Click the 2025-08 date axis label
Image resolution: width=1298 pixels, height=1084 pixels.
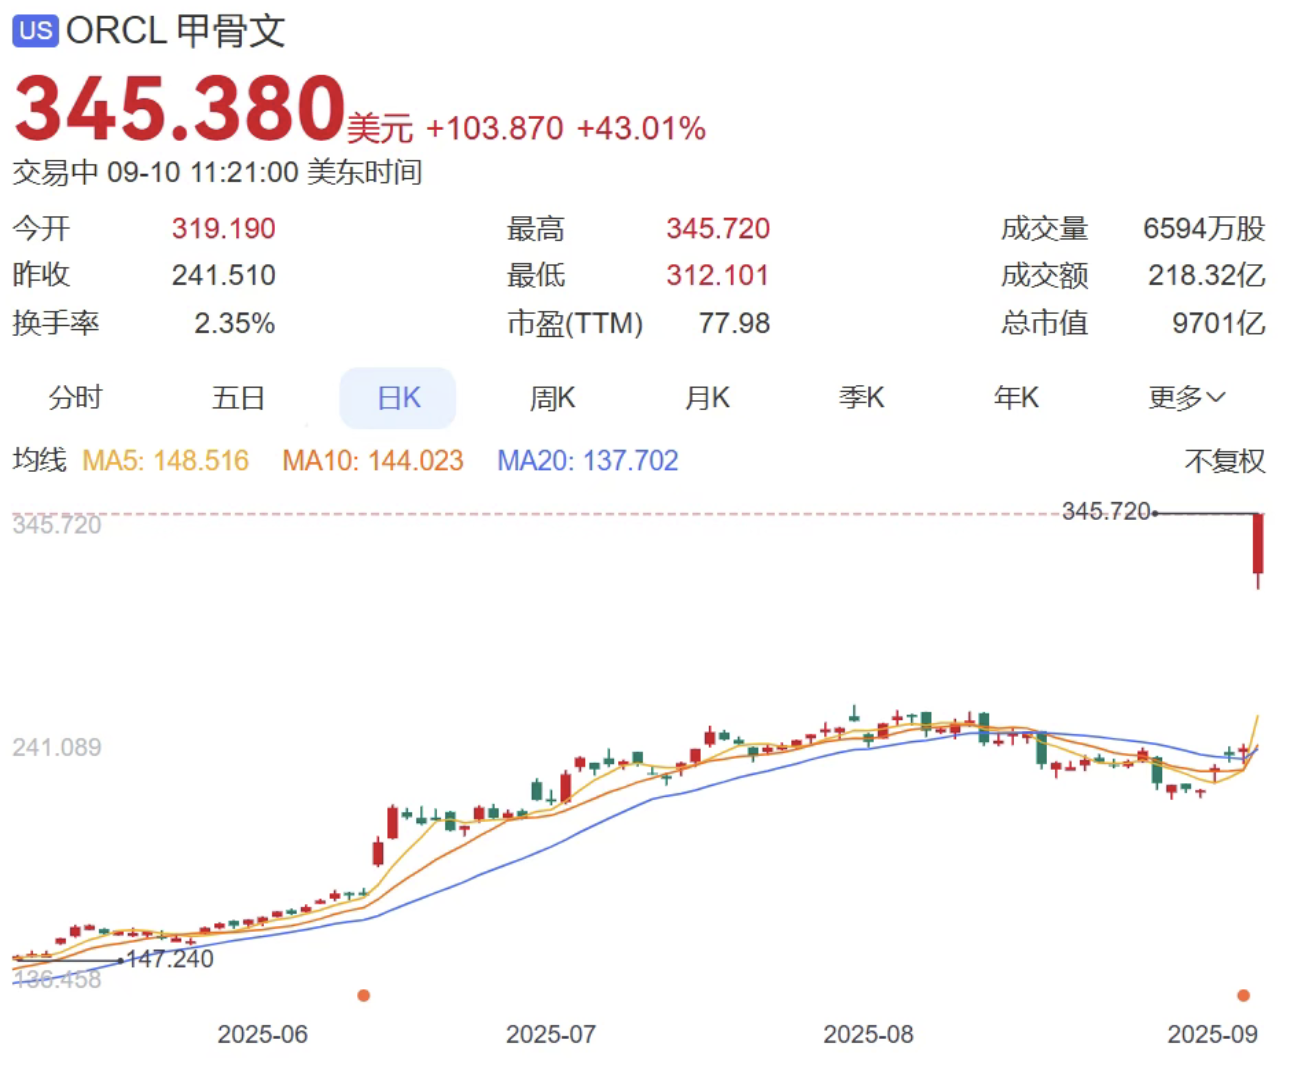[x=868, y=1034]
